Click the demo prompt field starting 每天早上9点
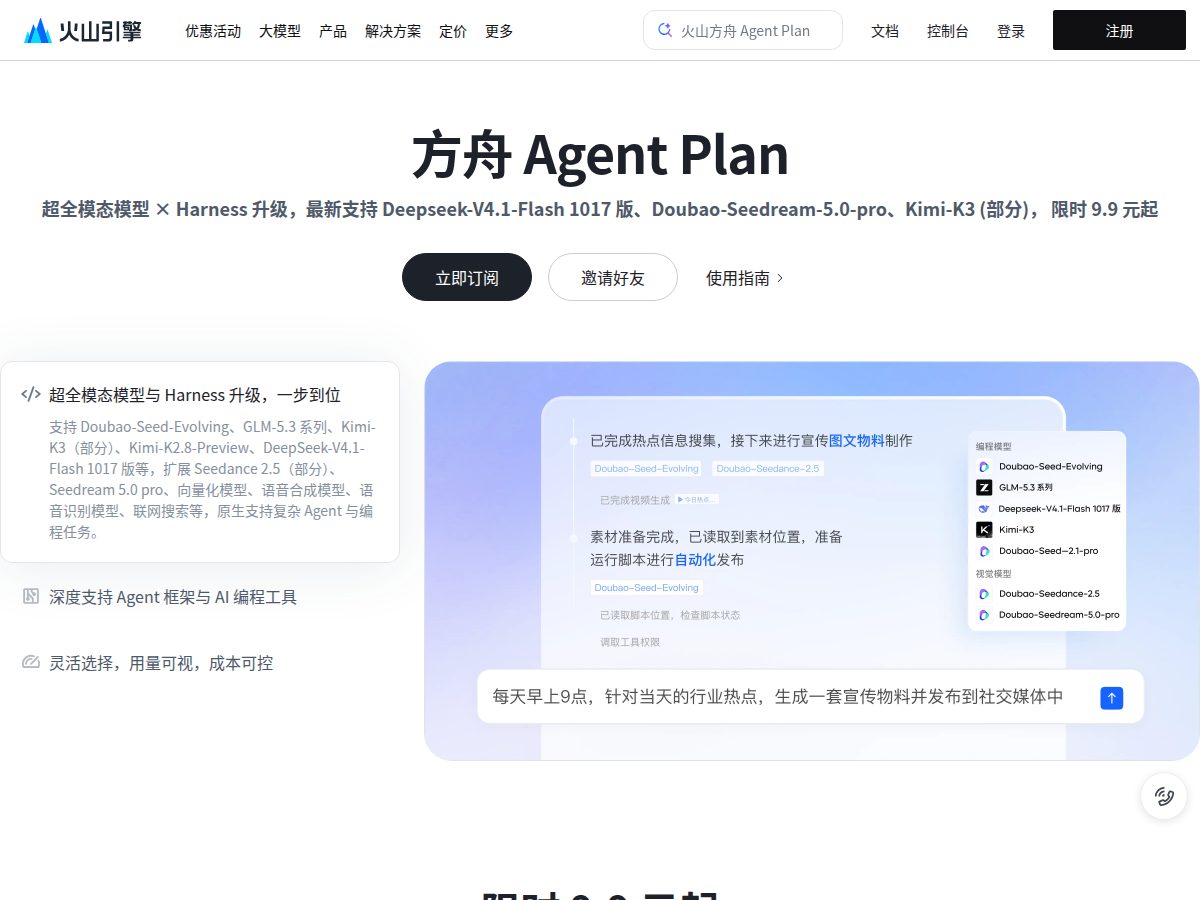The width and height of the screenshot is (1200, 900). click(x=810, y=697)
